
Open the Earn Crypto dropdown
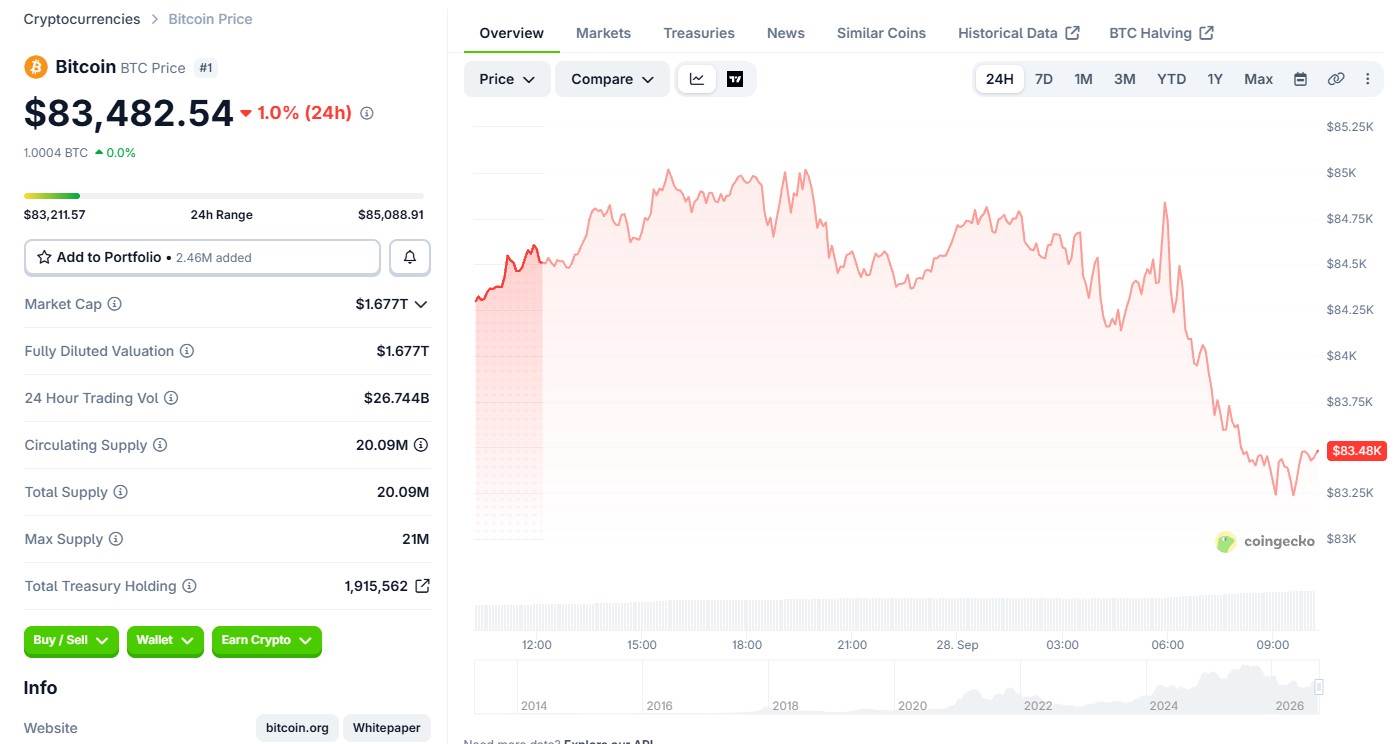click(267, 641)
